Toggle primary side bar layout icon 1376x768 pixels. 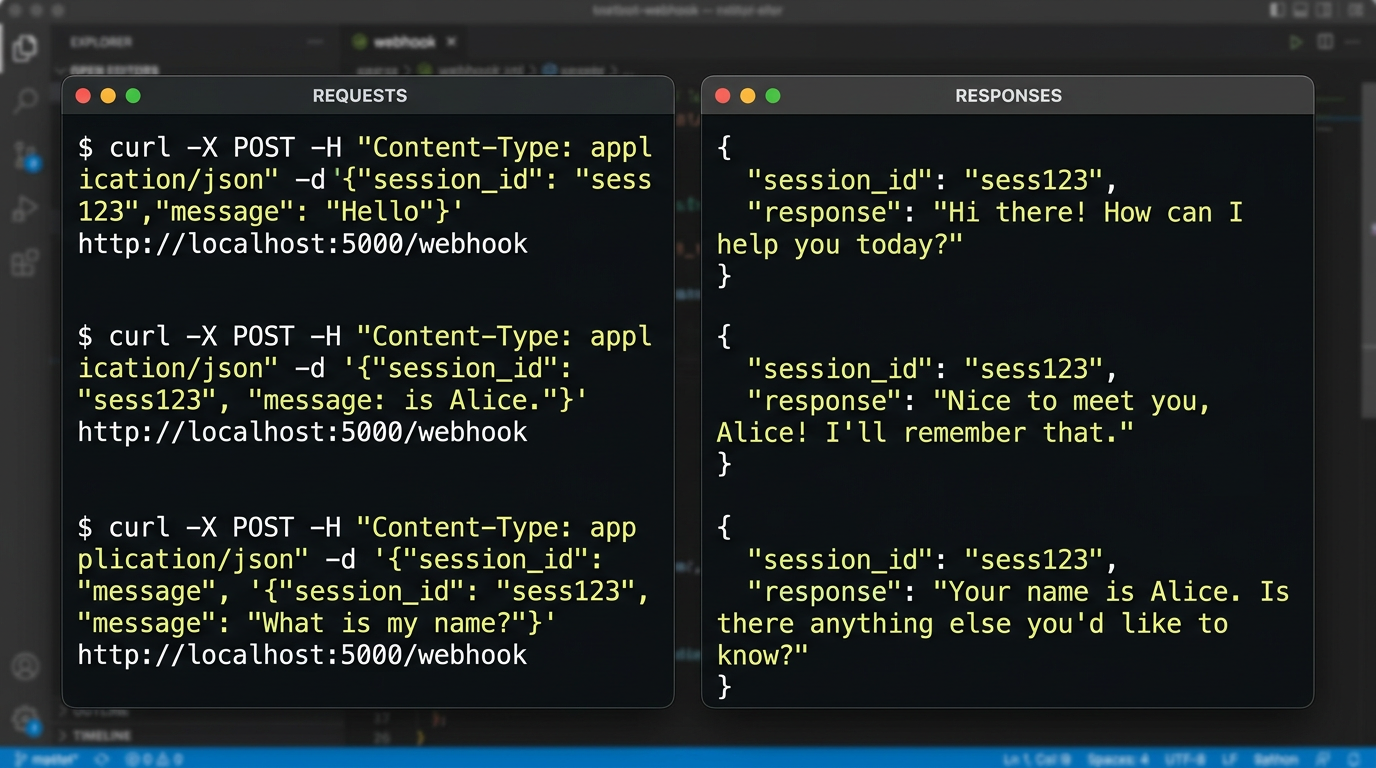(x=1278, y=10)
